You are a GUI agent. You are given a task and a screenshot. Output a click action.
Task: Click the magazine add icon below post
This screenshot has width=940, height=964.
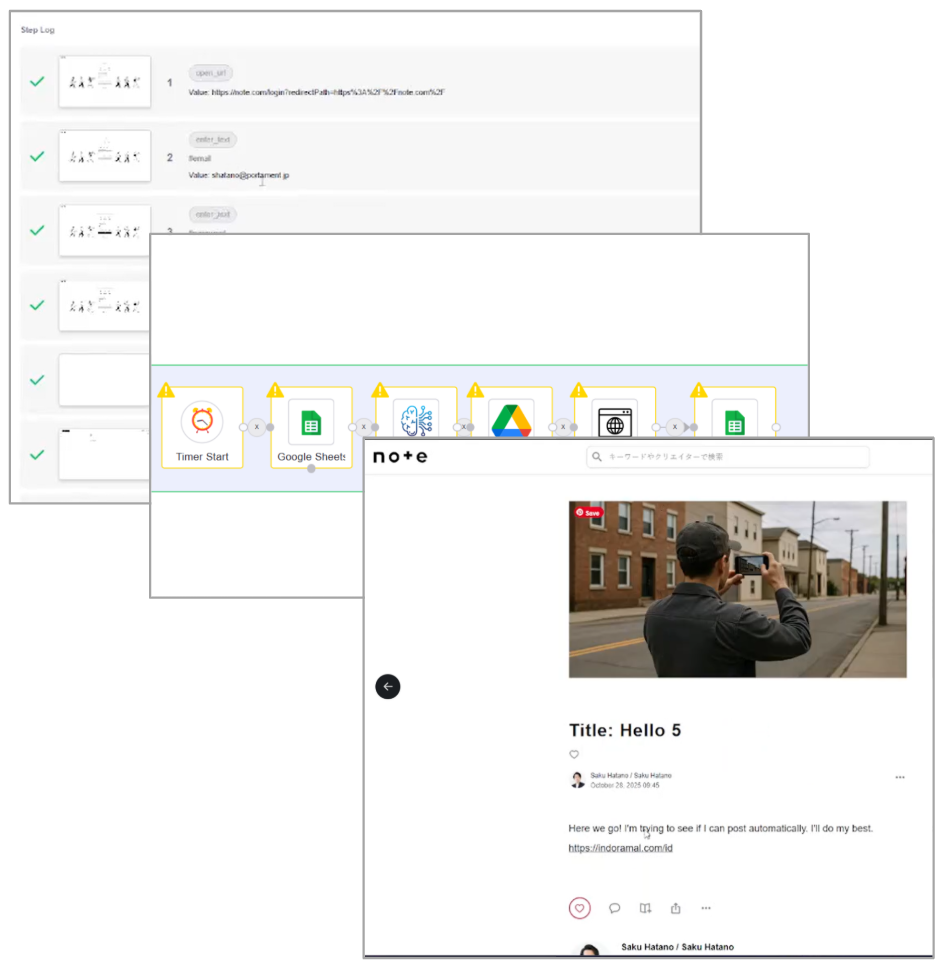[x=645, y=908]
